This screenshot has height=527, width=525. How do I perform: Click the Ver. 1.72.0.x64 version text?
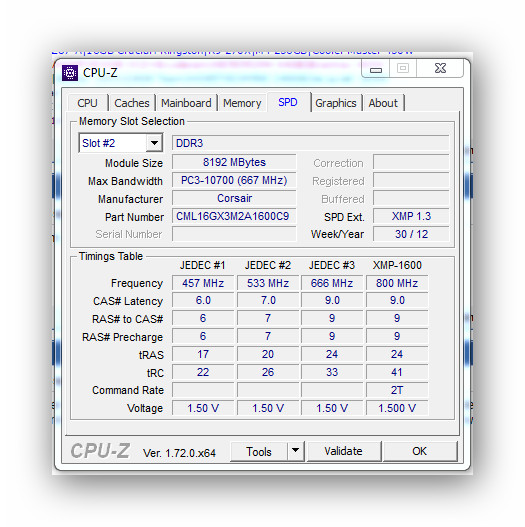(x=179, y=453)
